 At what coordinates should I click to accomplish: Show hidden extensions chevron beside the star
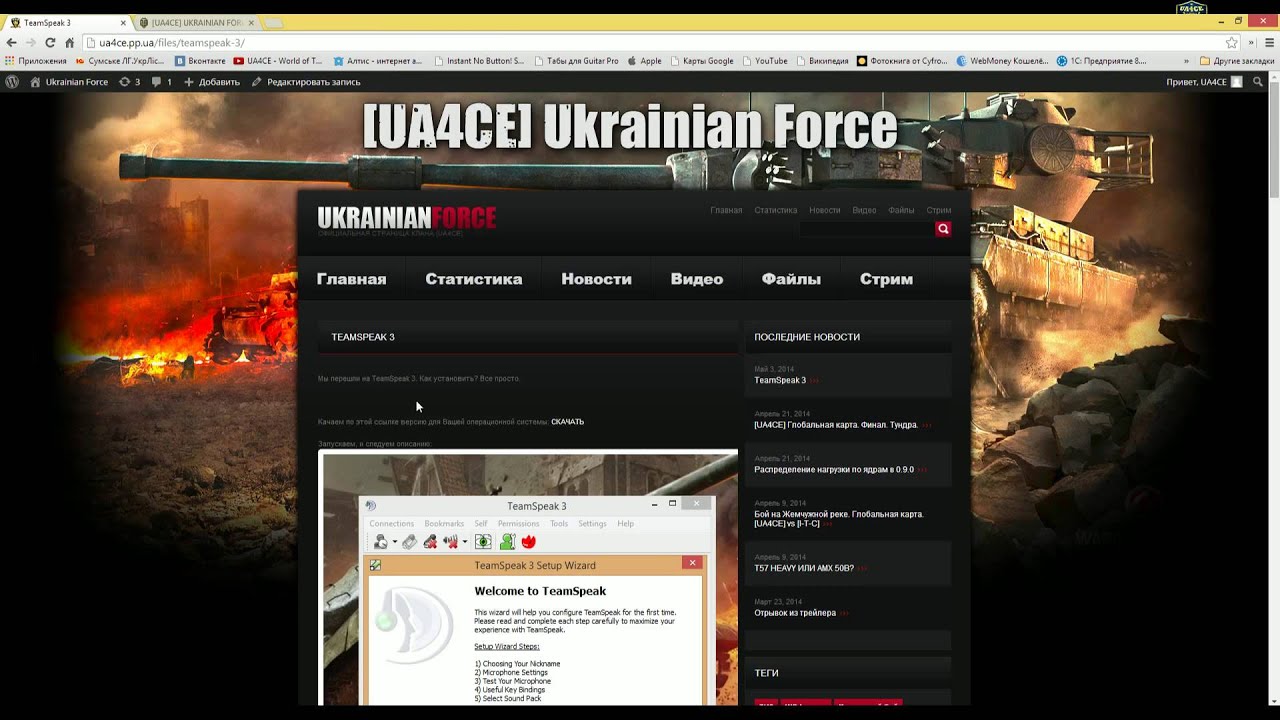coord(1251,43)
